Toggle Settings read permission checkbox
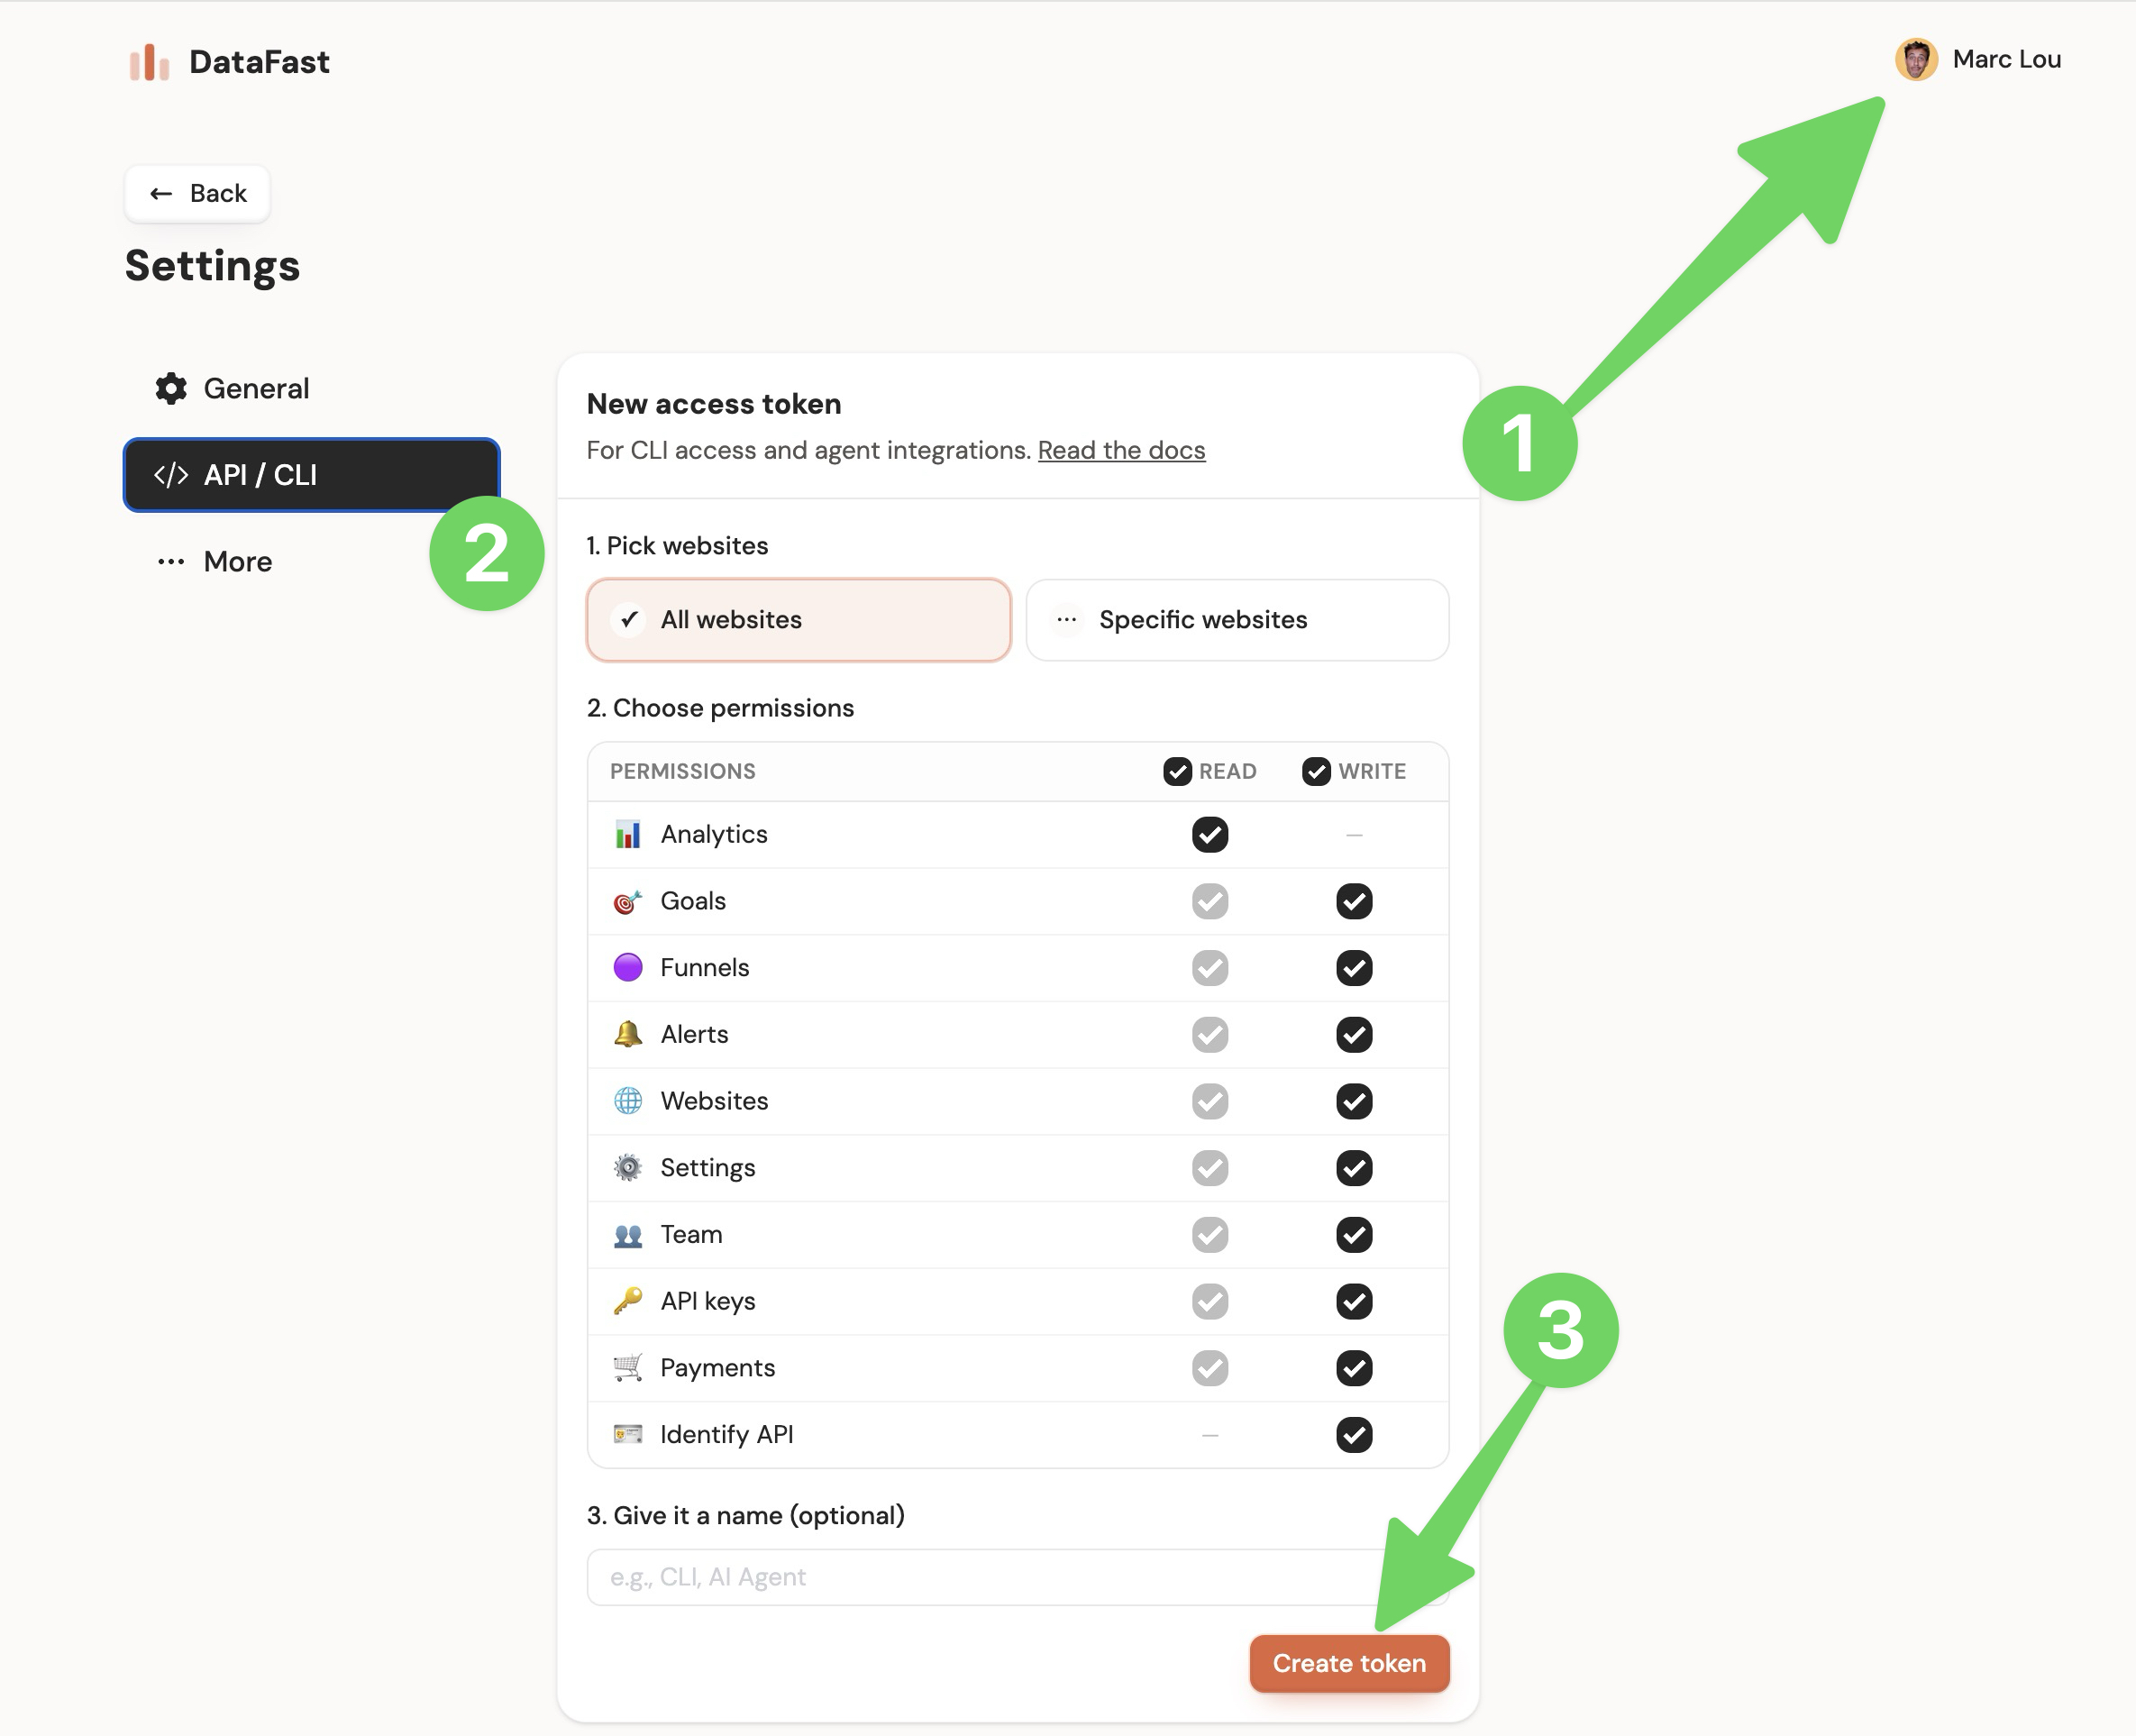Screen dimensions: 2136x1736 pos(1210,1167)
